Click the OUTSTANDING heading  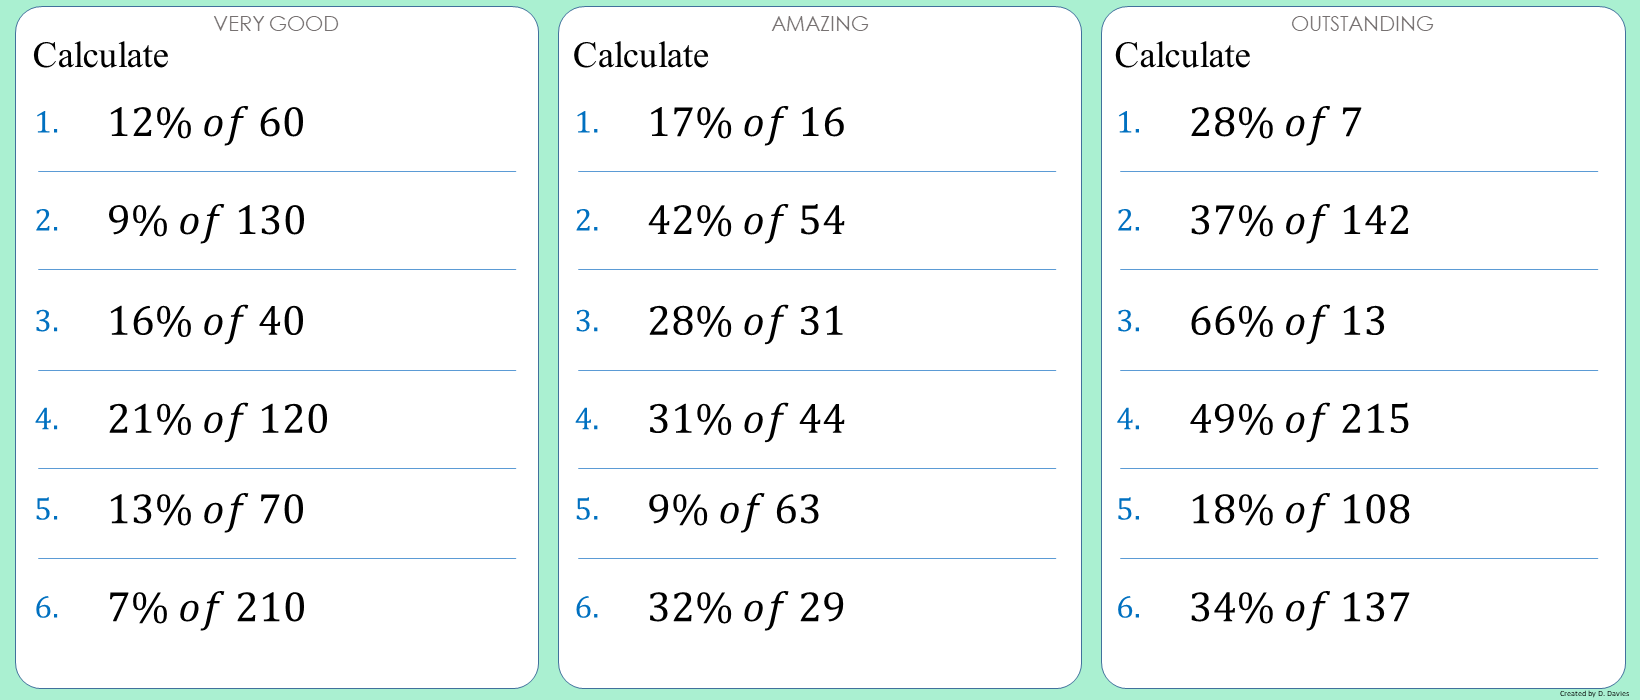pyautogui.click(x=1362, y=24)
